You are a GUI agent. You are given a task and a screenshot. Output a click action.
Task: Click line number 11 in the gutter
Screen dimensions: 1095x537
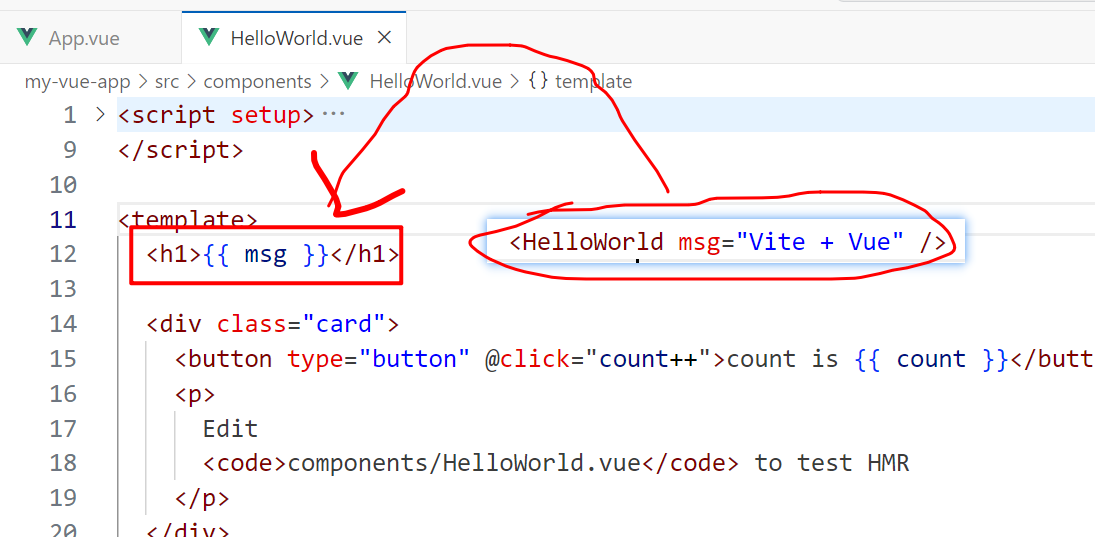point(64,220)
